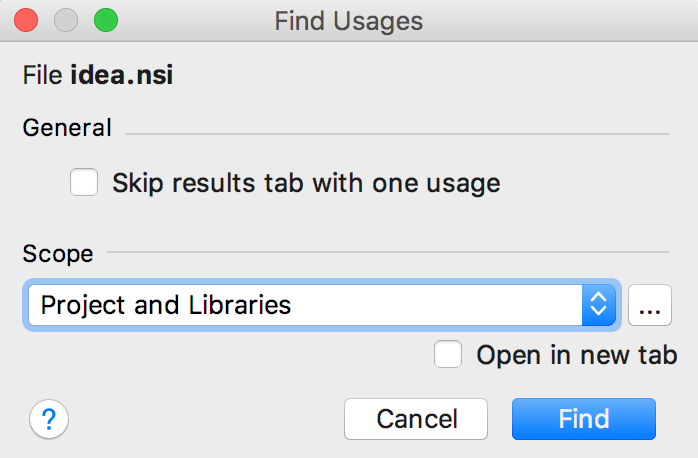The height and width of the screenshot is (458, 698).
Task: Enable Skip results tab with one usage checkbox
Action: [85, 183]
